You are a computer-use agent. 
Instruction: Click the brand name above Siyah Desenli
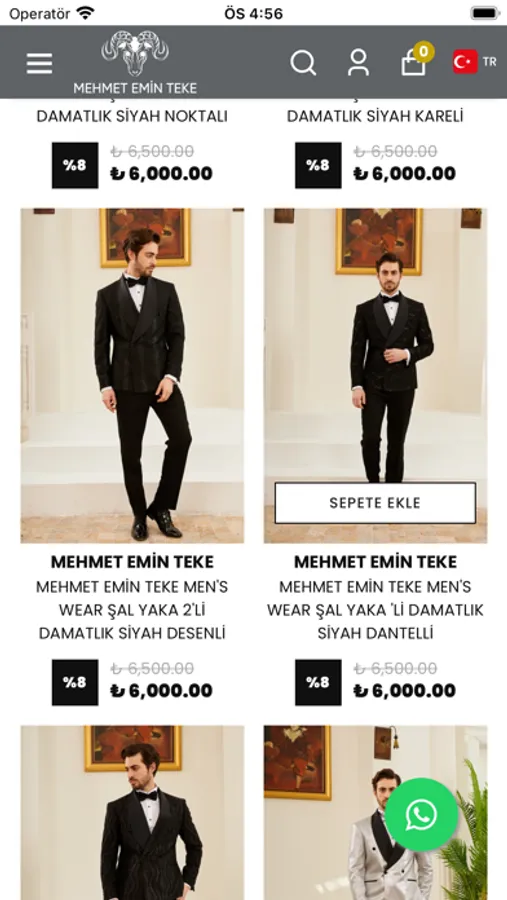(x=132, y=562)
